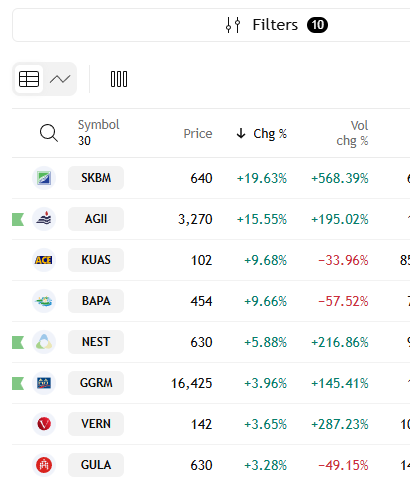
Task: Click the VERN red logo icon
Action: point(44,424)
